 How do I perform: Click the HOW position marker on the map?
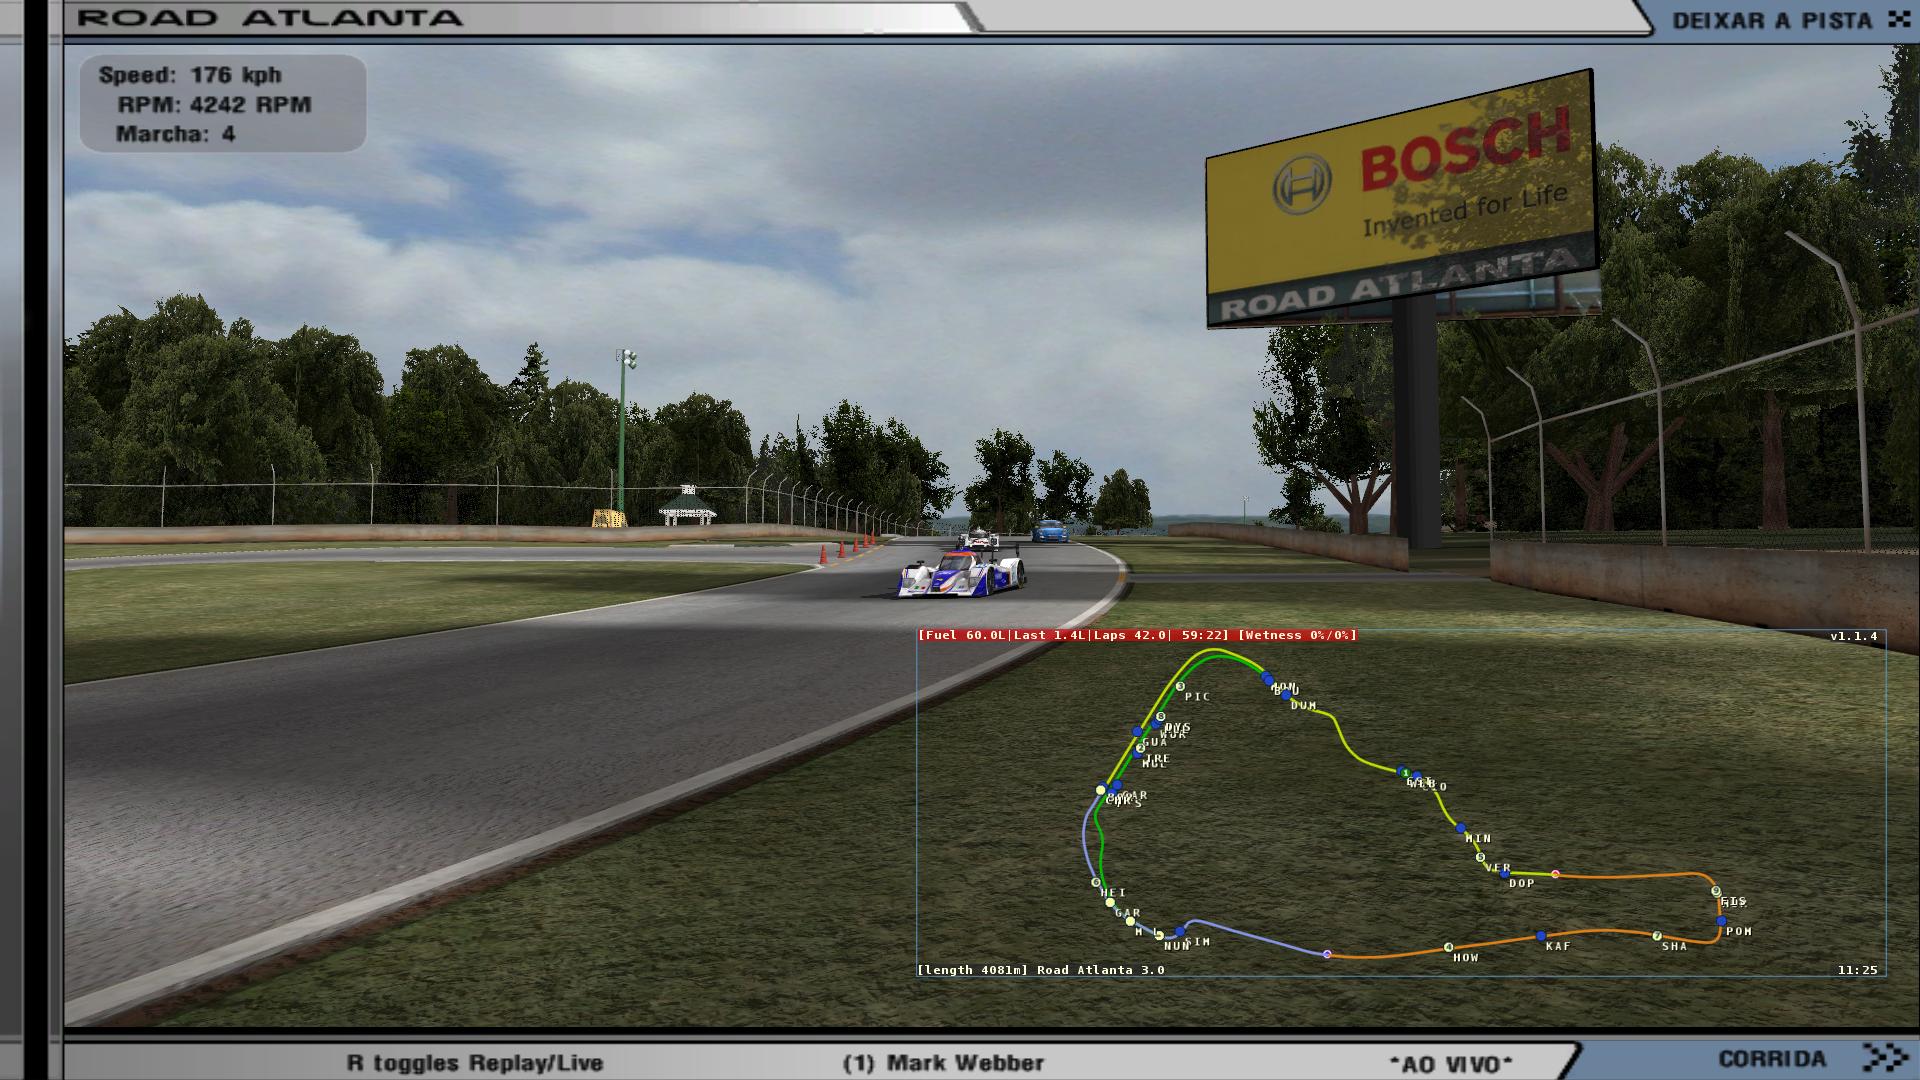click(1448, 947)
